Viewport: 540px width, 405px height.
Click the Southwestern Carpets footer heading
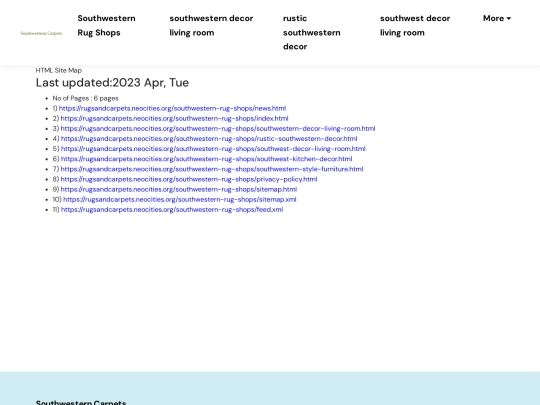(81, 402)
